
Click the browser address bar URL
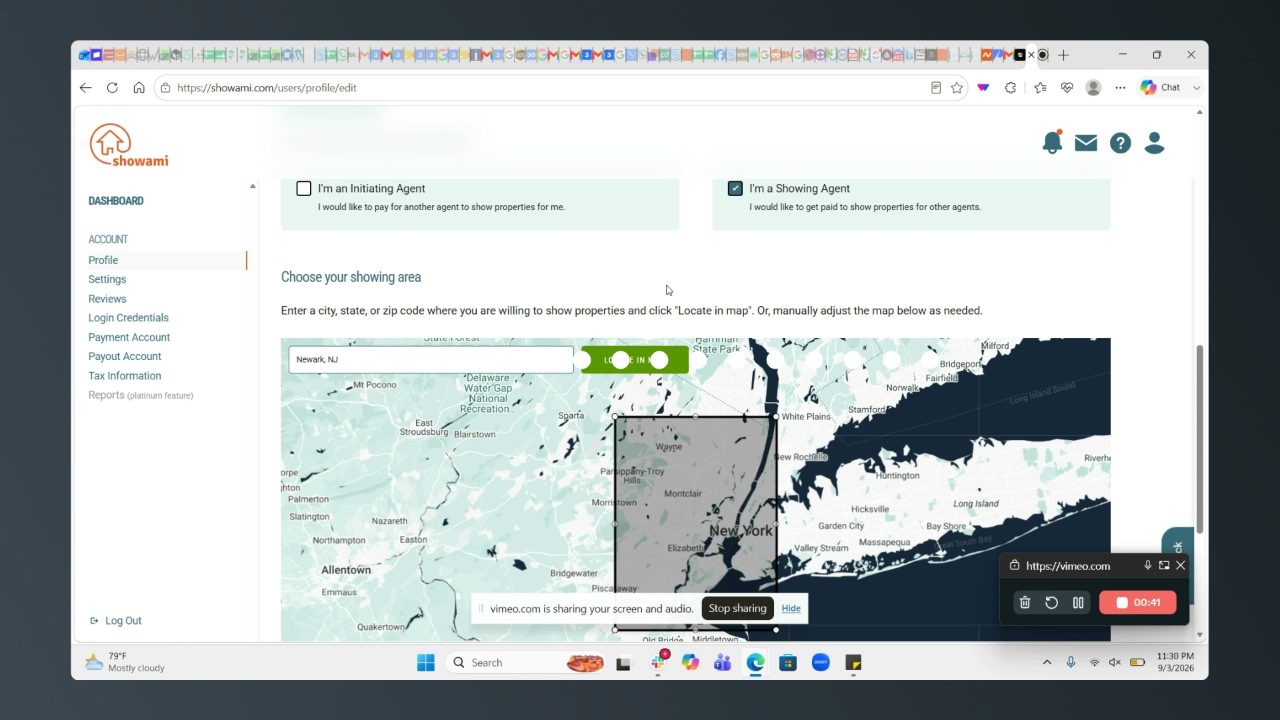pyautogui.click(x=267, y=88)
